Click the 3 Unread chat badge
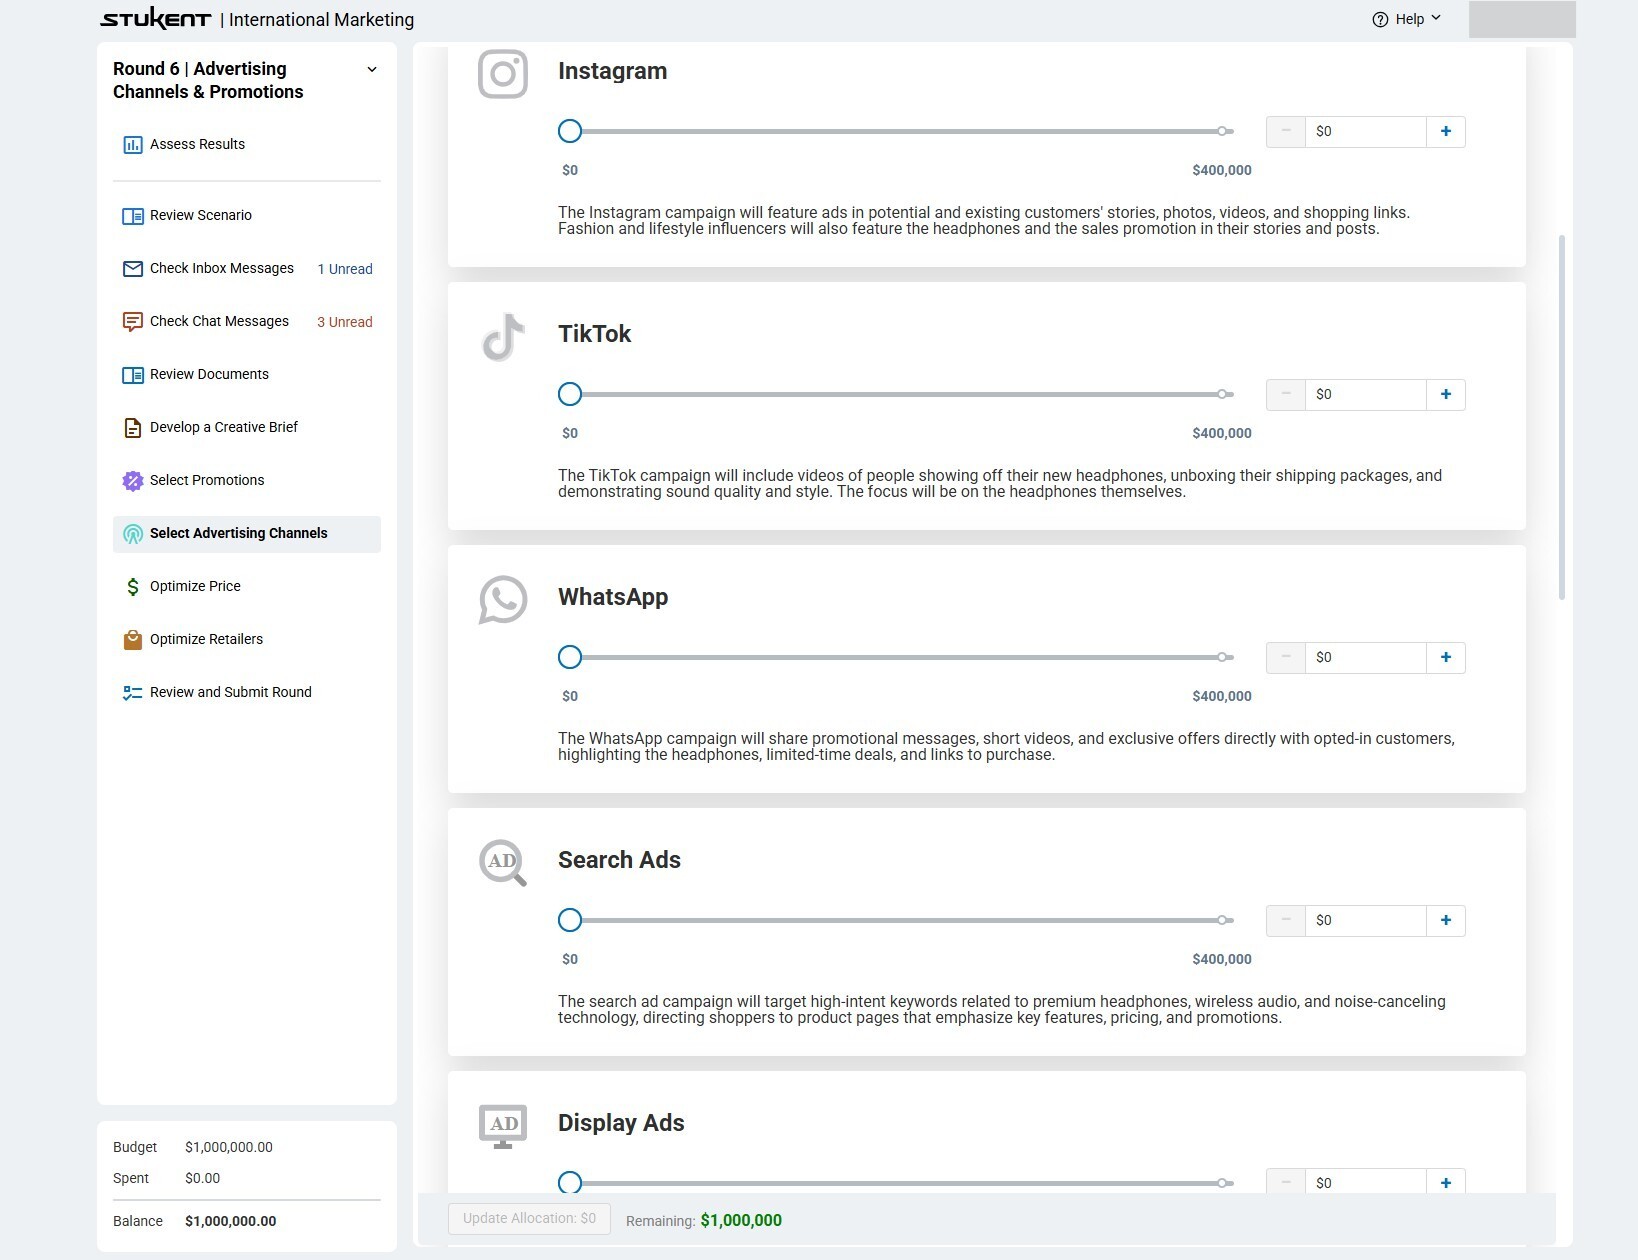The height and width of the screenshot is (1260, 1638). [x=345, y=323]
